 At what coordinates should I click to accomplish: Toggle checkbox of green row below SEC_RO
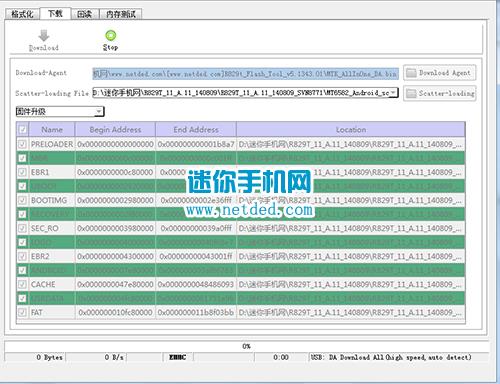[22, 242]
